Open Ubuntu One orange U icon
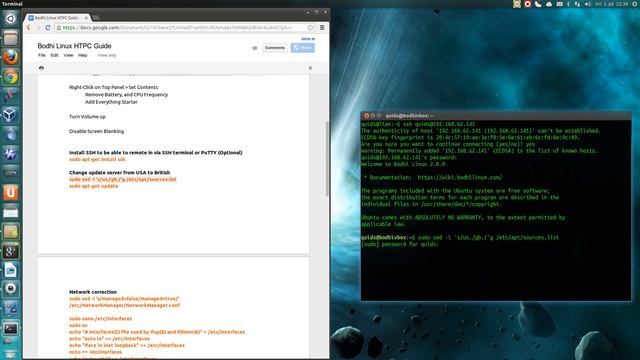This screenshot has width=640, height=360. point(11,192)
